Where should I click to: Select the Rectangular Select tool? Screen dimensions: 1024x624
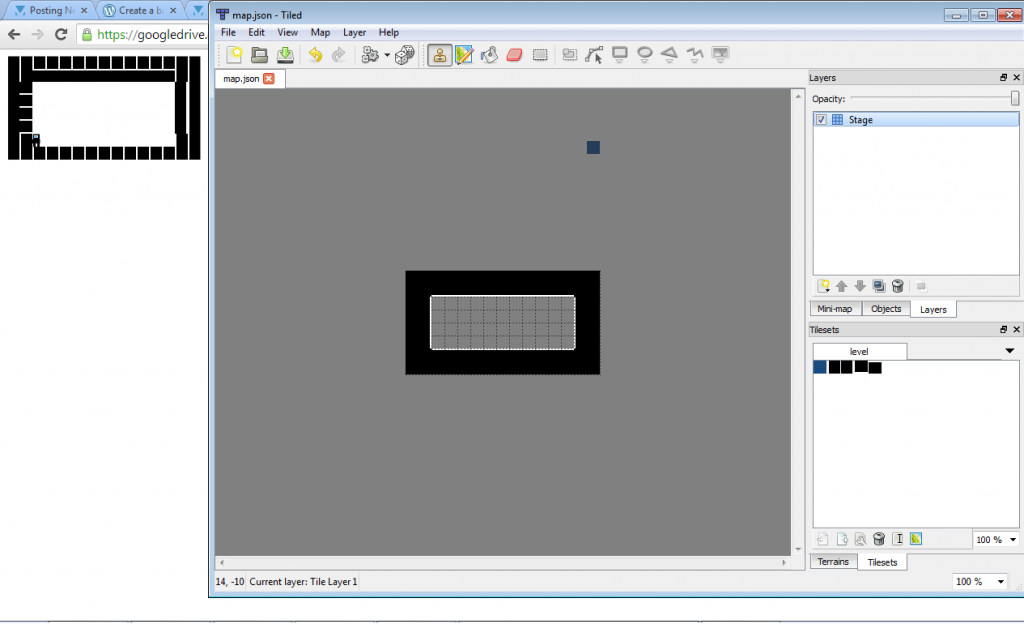click(x=540, y=55)
